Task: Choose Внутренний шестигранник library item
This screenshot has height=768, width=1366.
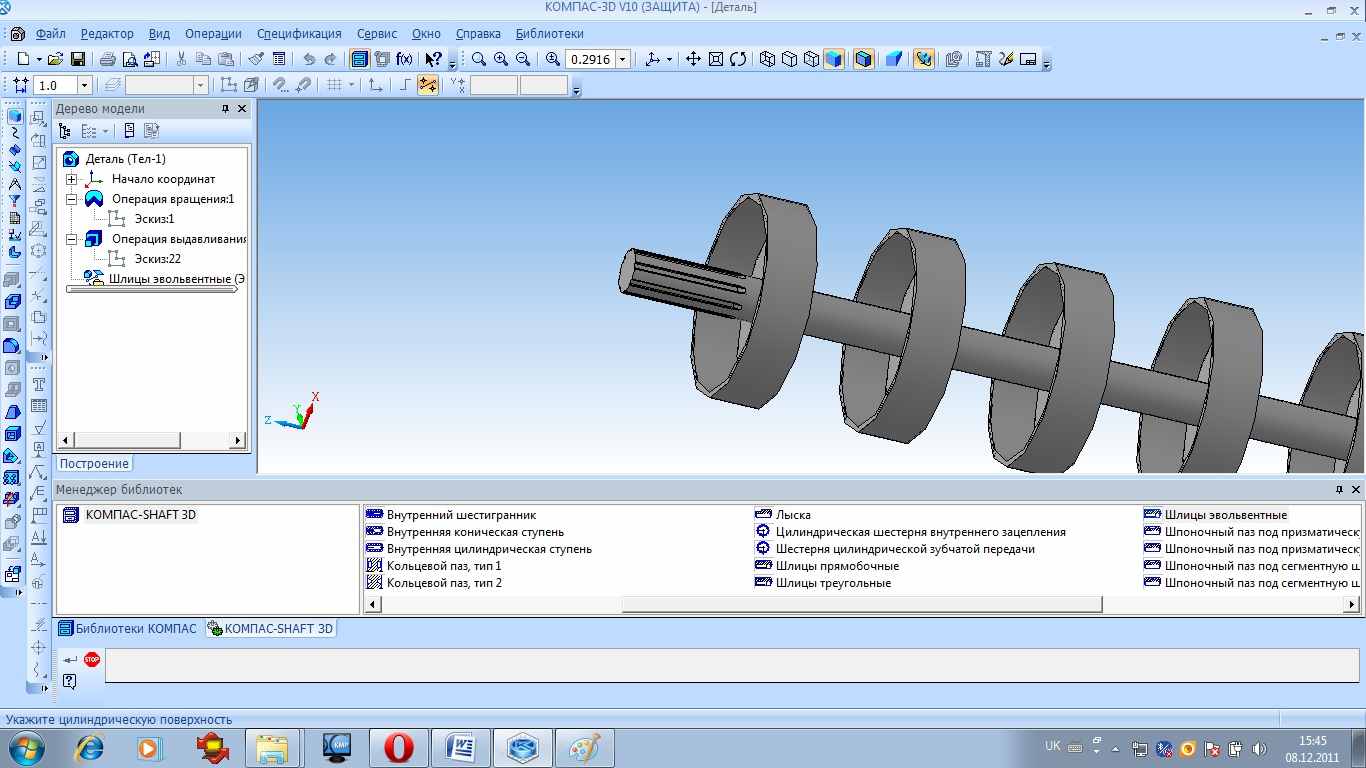Action: point(461,515)
